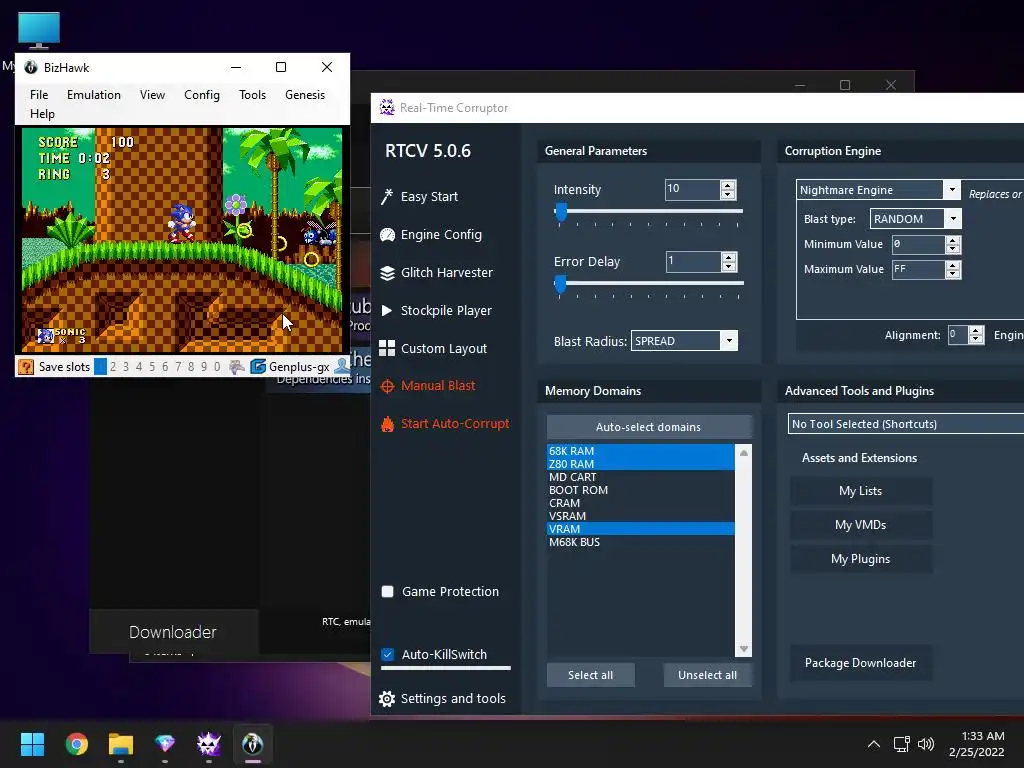Open My Computer desktop monitor icon
1024x768 pixels.
point(39,31)
